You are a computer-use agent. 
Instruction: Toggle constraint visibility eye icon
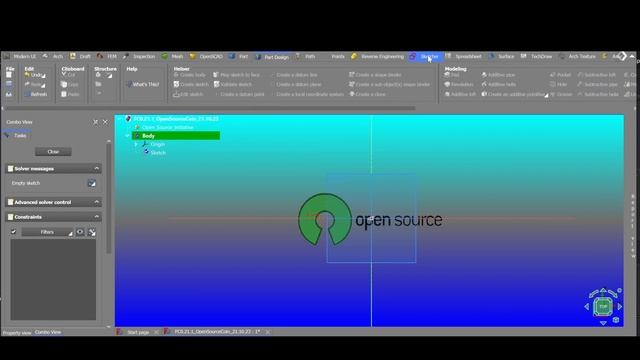coord(80,232)
